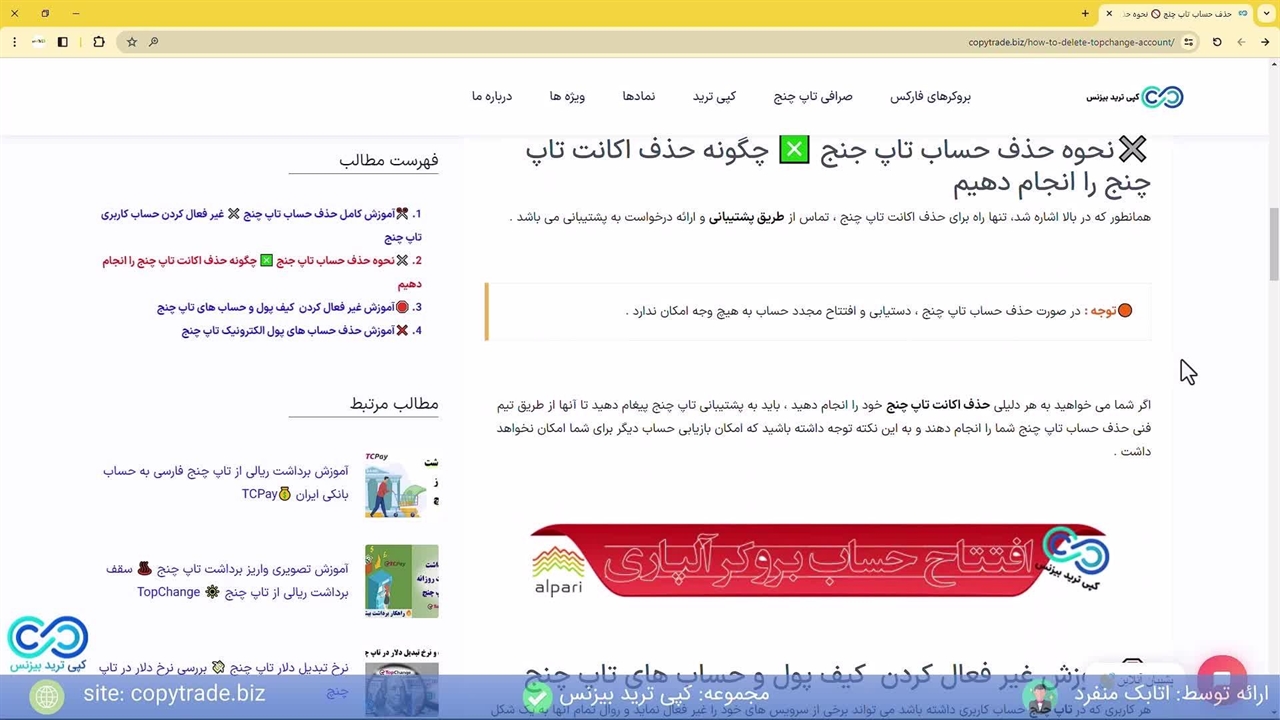Screen dimensions: 1280x720
Task: Click the Alpari broker account opening banner
Action: tap(819, 560)
